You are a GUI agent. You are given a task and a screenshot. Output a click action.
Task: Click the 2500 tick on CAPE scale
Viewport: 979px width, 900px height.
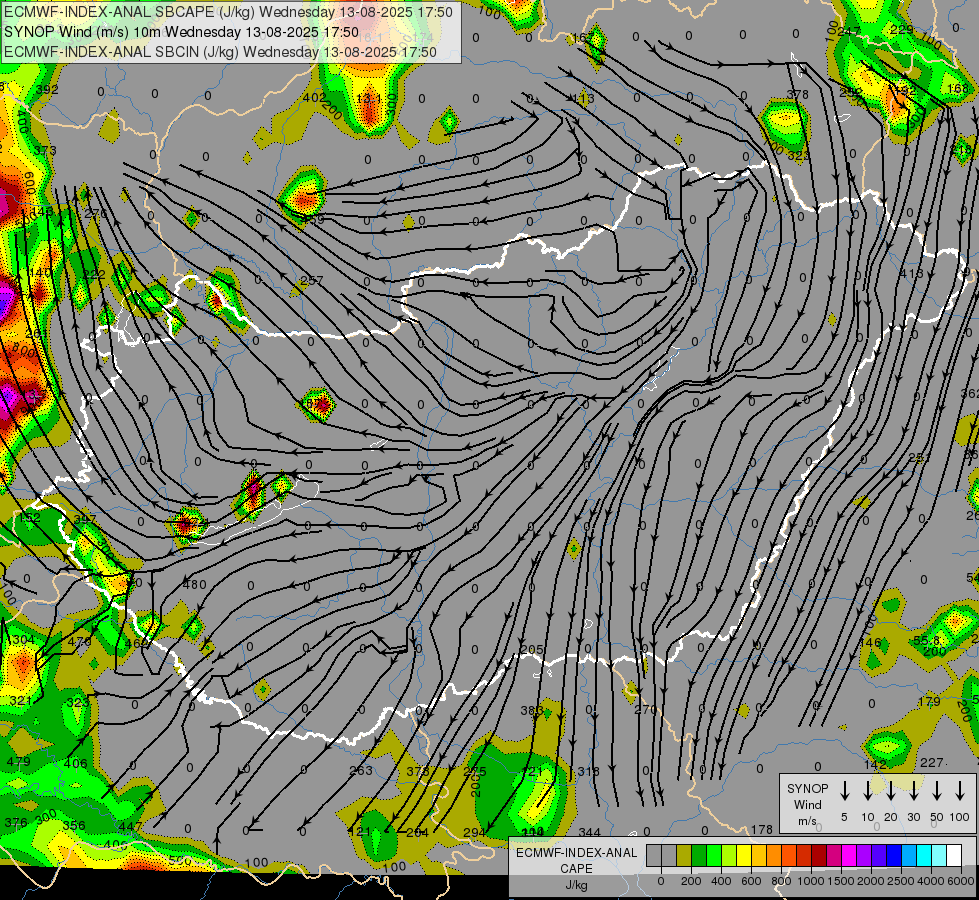pyautogui.click(x=901, y=881)
